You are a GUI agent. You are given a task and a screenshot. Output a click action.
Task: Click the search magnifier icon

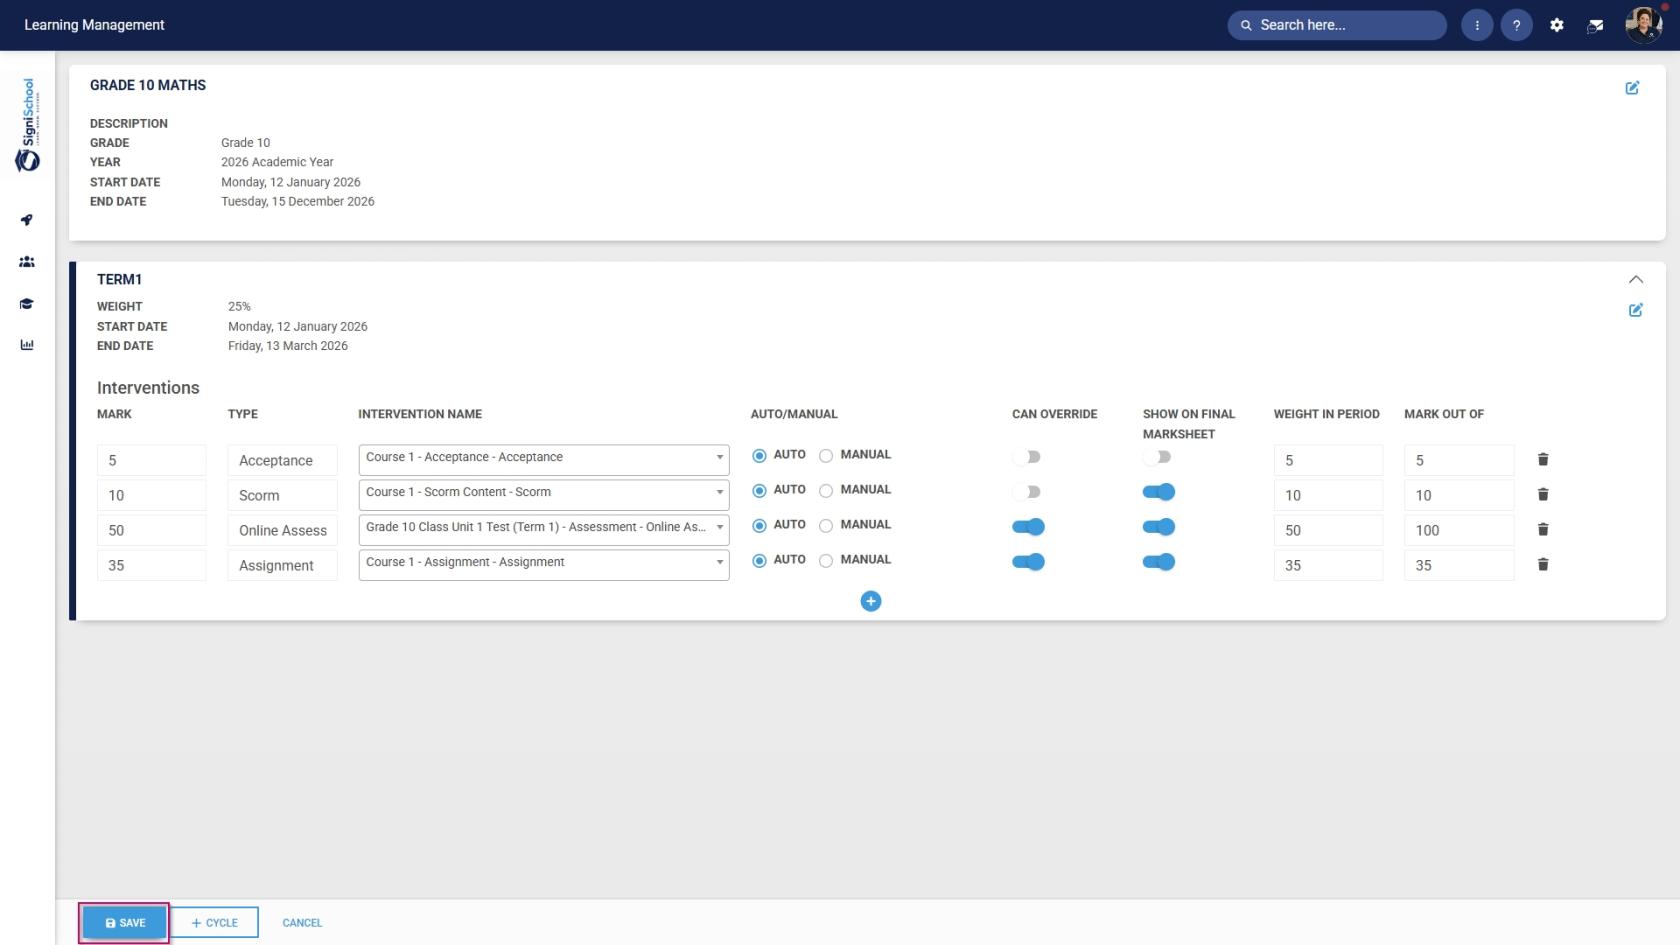click(x=1246, y=25)
